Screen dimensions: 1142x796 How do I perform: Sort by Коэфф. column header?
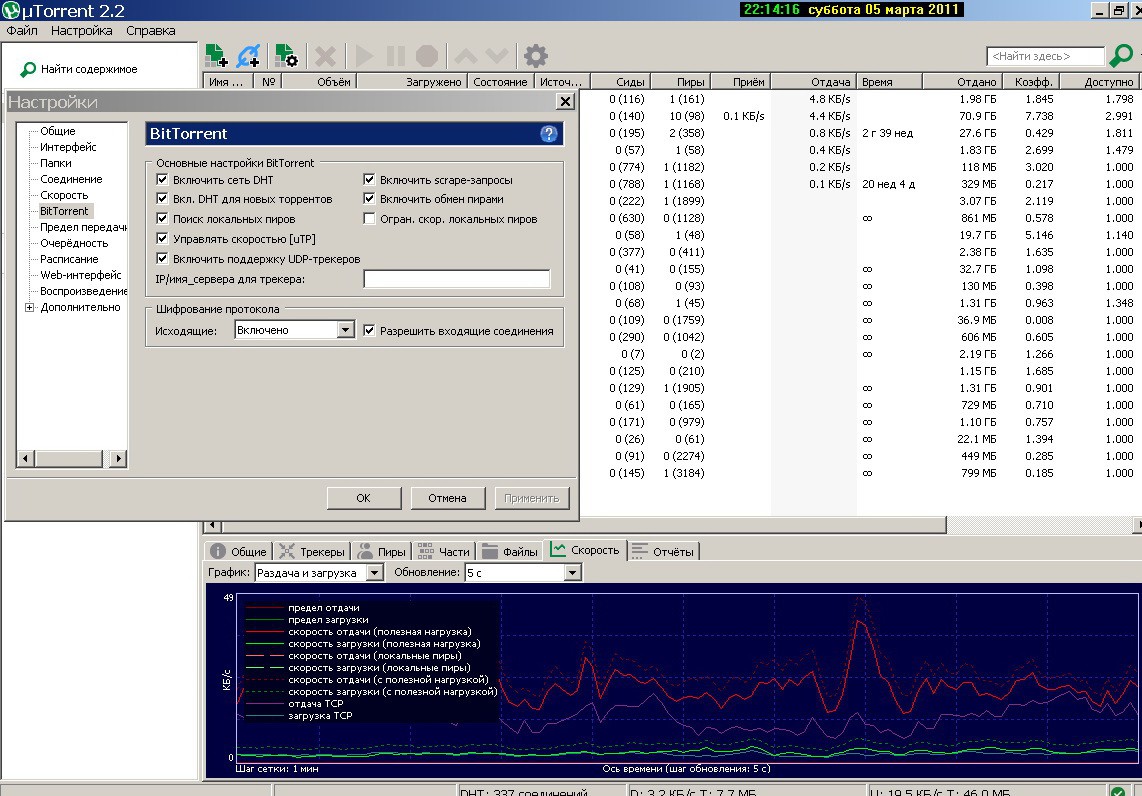[x=1031, y=82]
